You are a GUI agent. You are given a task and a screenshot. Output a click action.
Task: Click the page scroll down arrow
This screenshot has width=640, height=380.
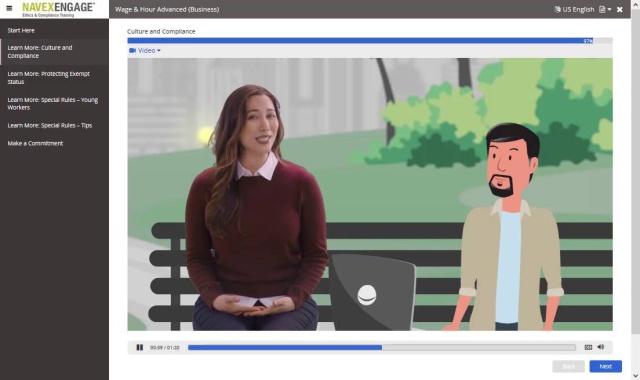coord(636,376)
